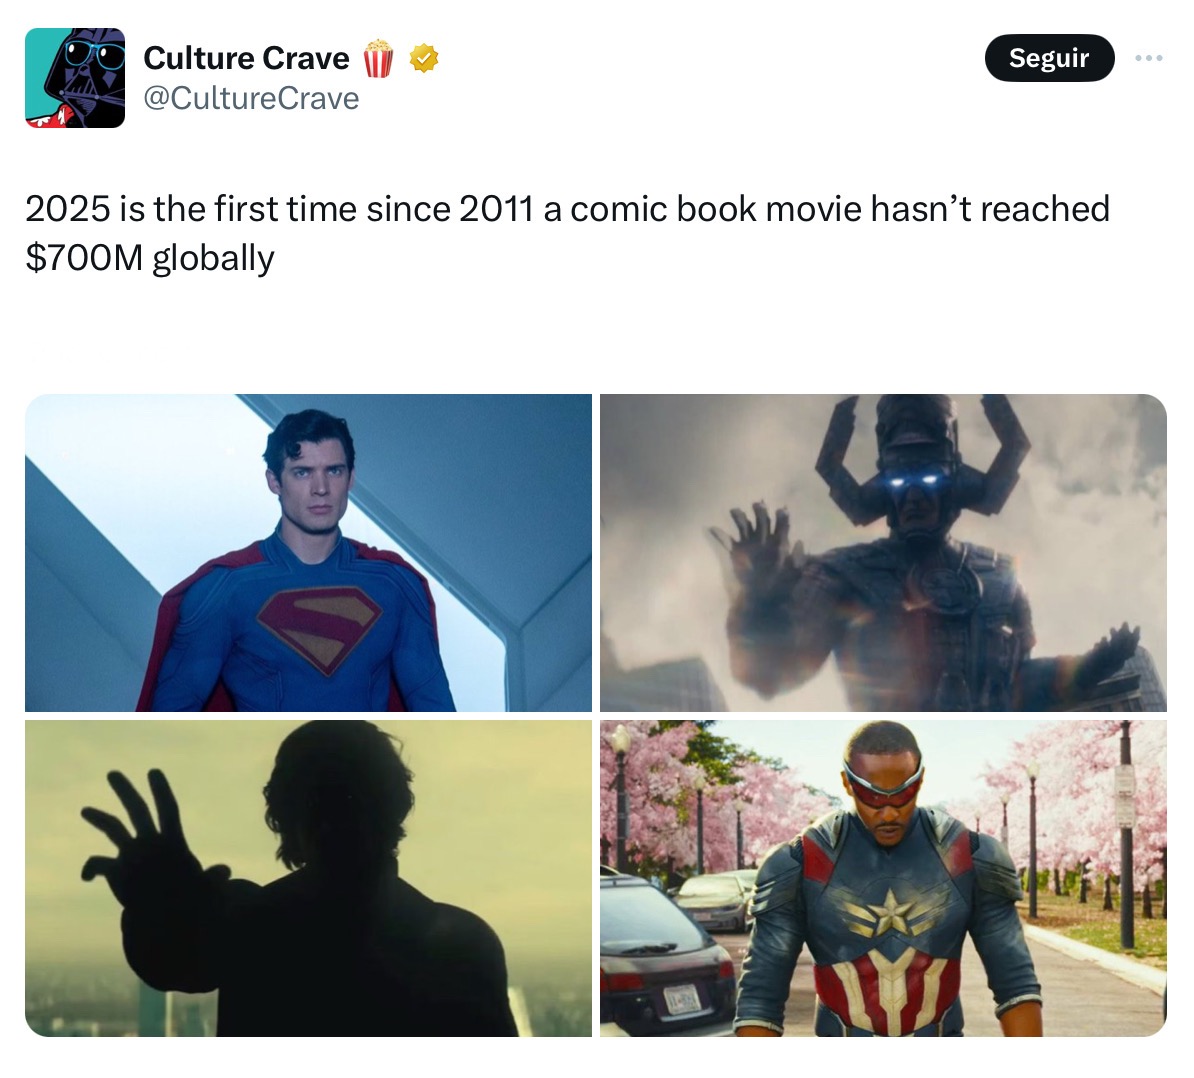Image resolution: width=1194 pixels, height=1078 pixels.
Task: Click the parked car's license plate
Action: tap(682, 998)
